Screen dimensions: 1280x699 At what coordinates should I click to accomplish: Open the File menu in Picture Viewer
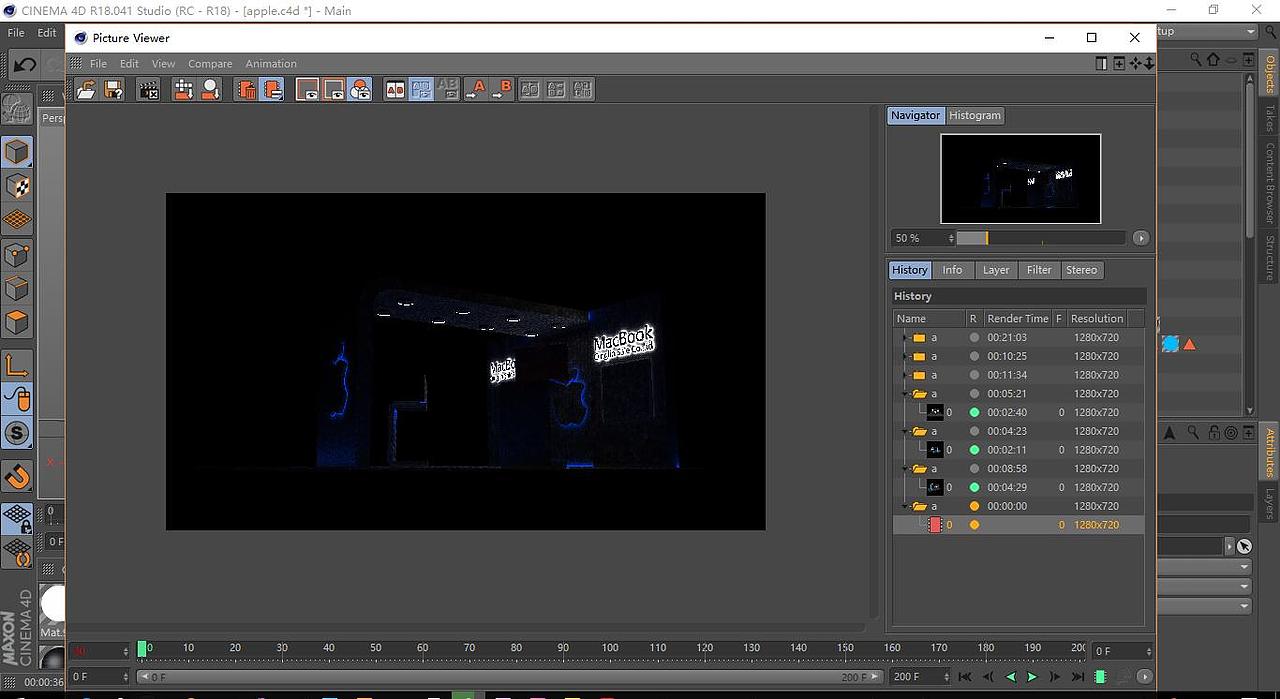(x=98, y=63)
